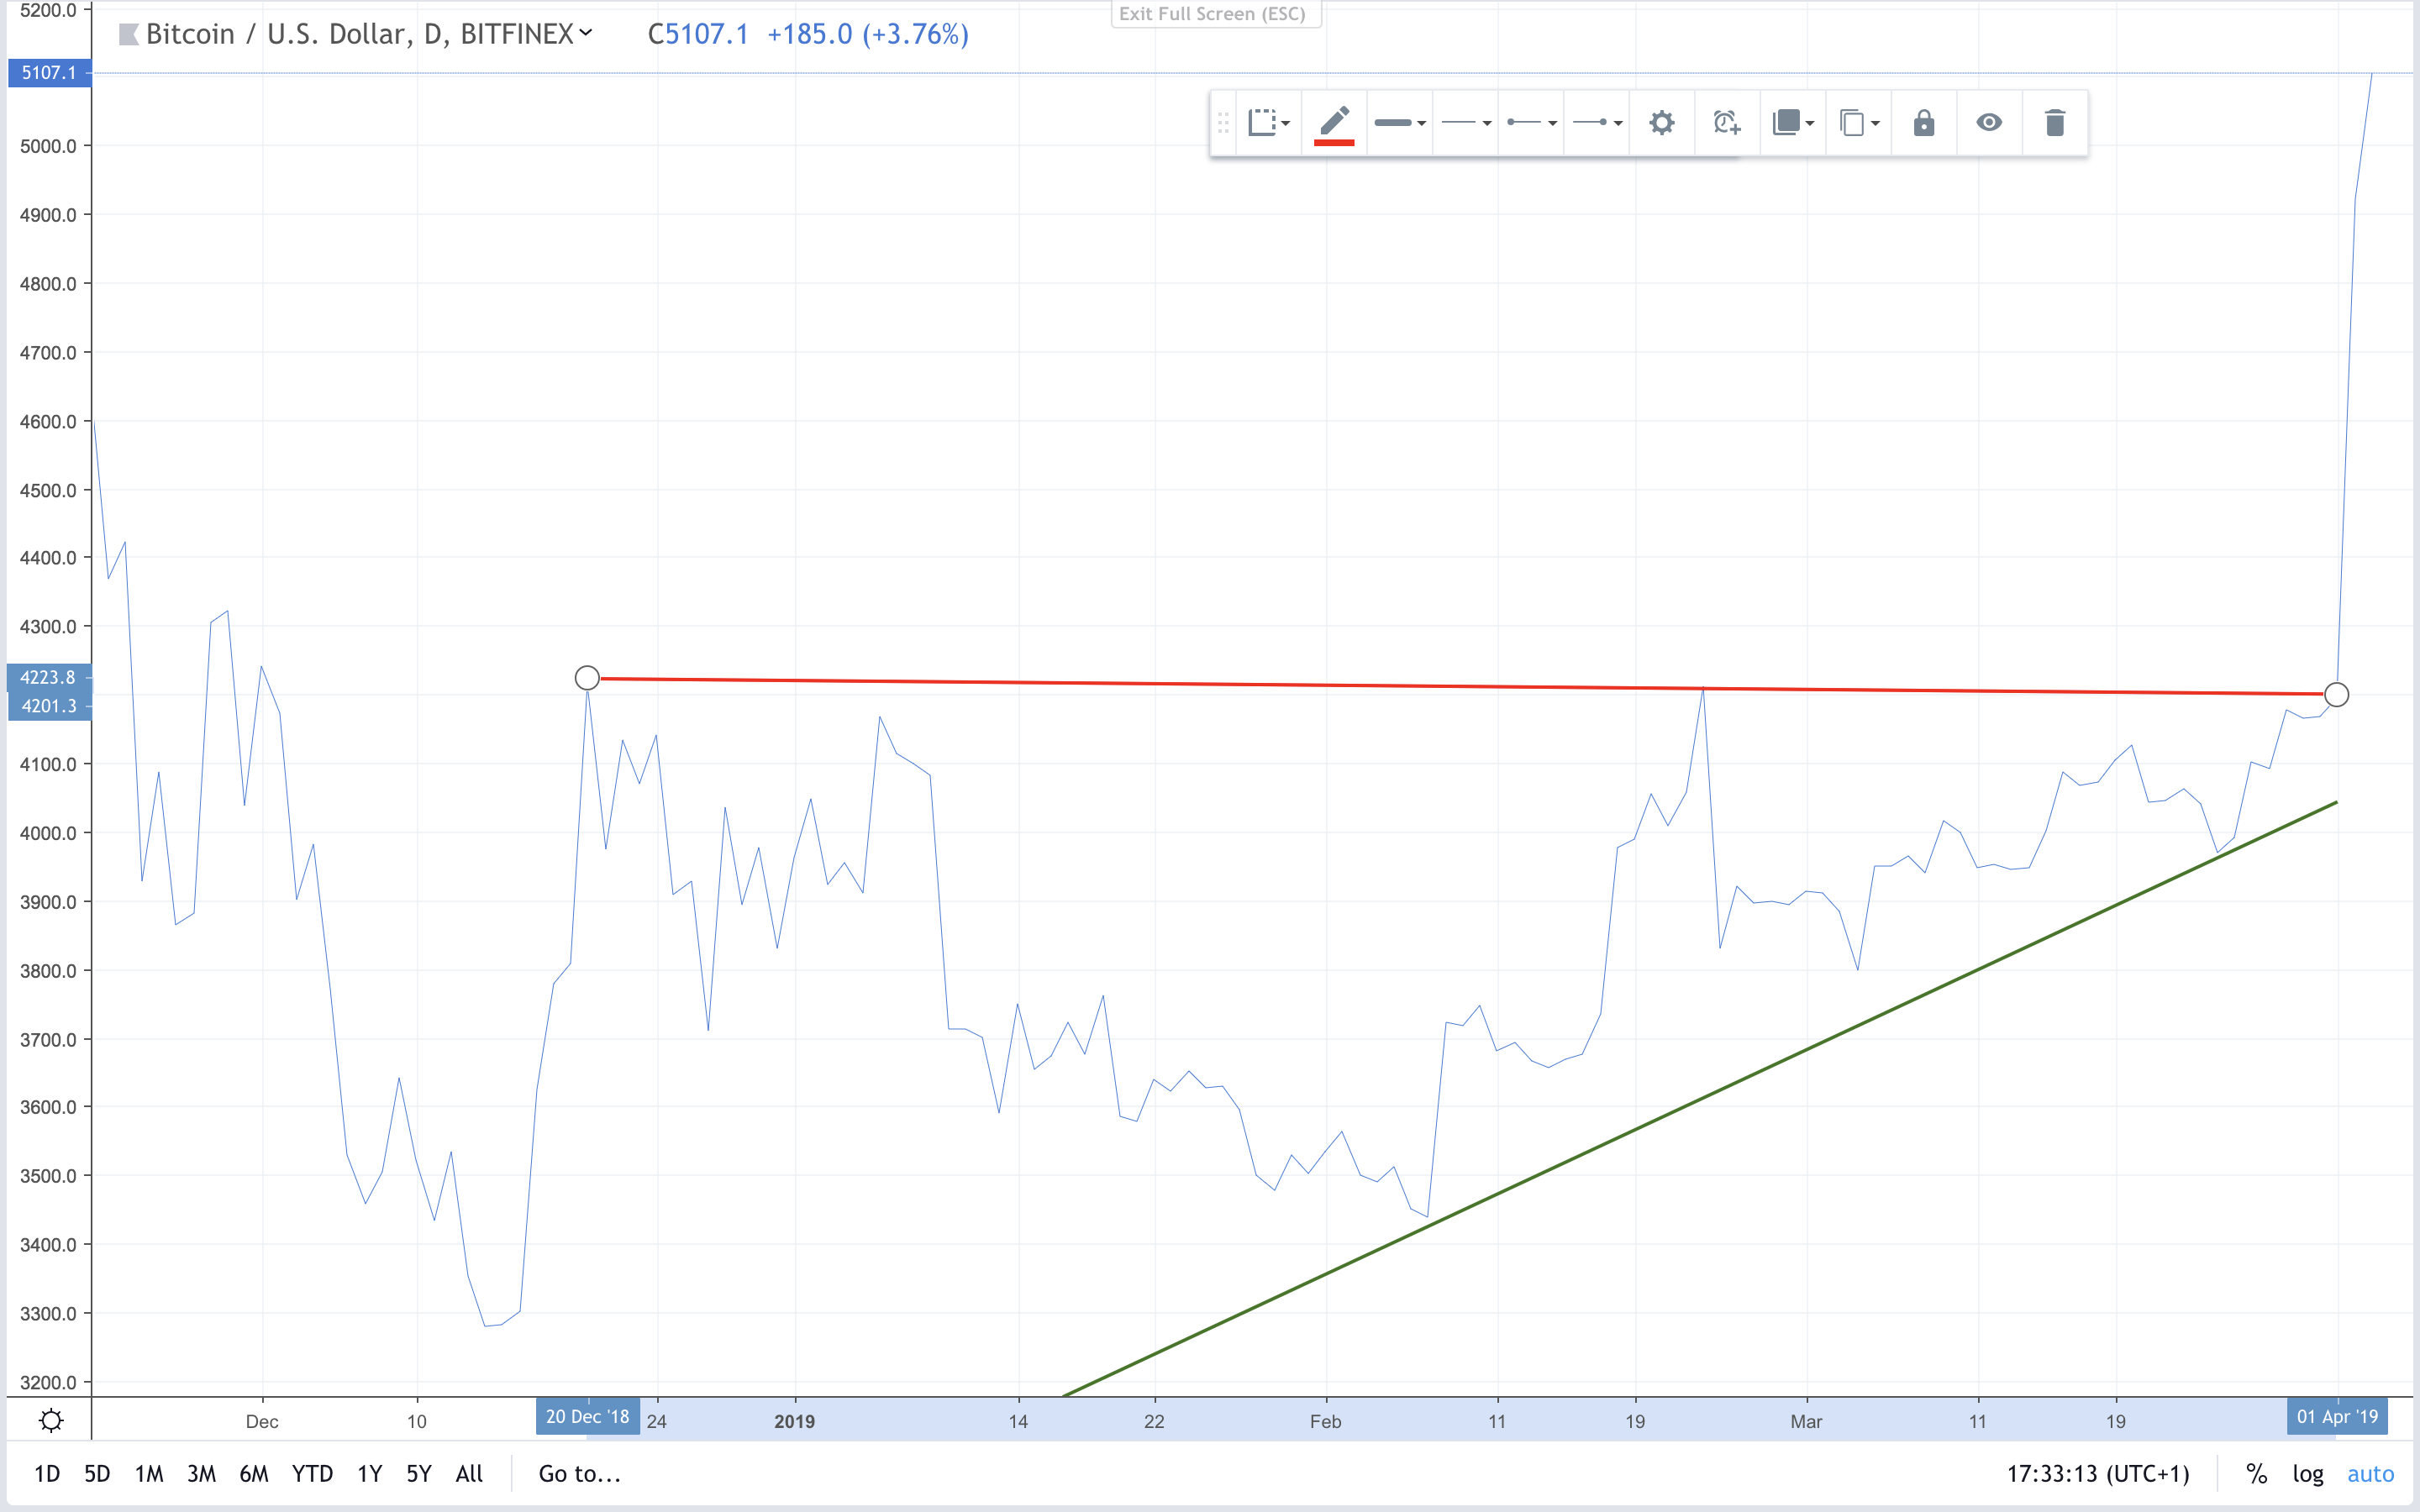Click the Mar label on time axis
This screenshot has width=2420, height=1512.
[x=1806, y=1421]
